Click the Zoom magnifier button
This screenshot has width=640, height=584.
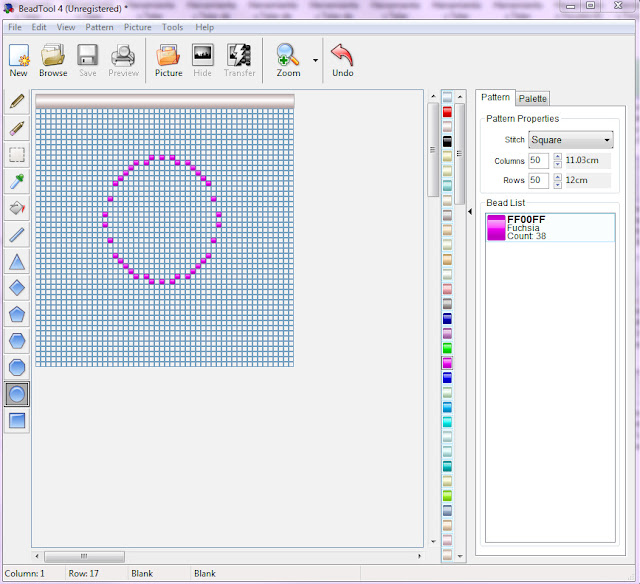[288, 61]
